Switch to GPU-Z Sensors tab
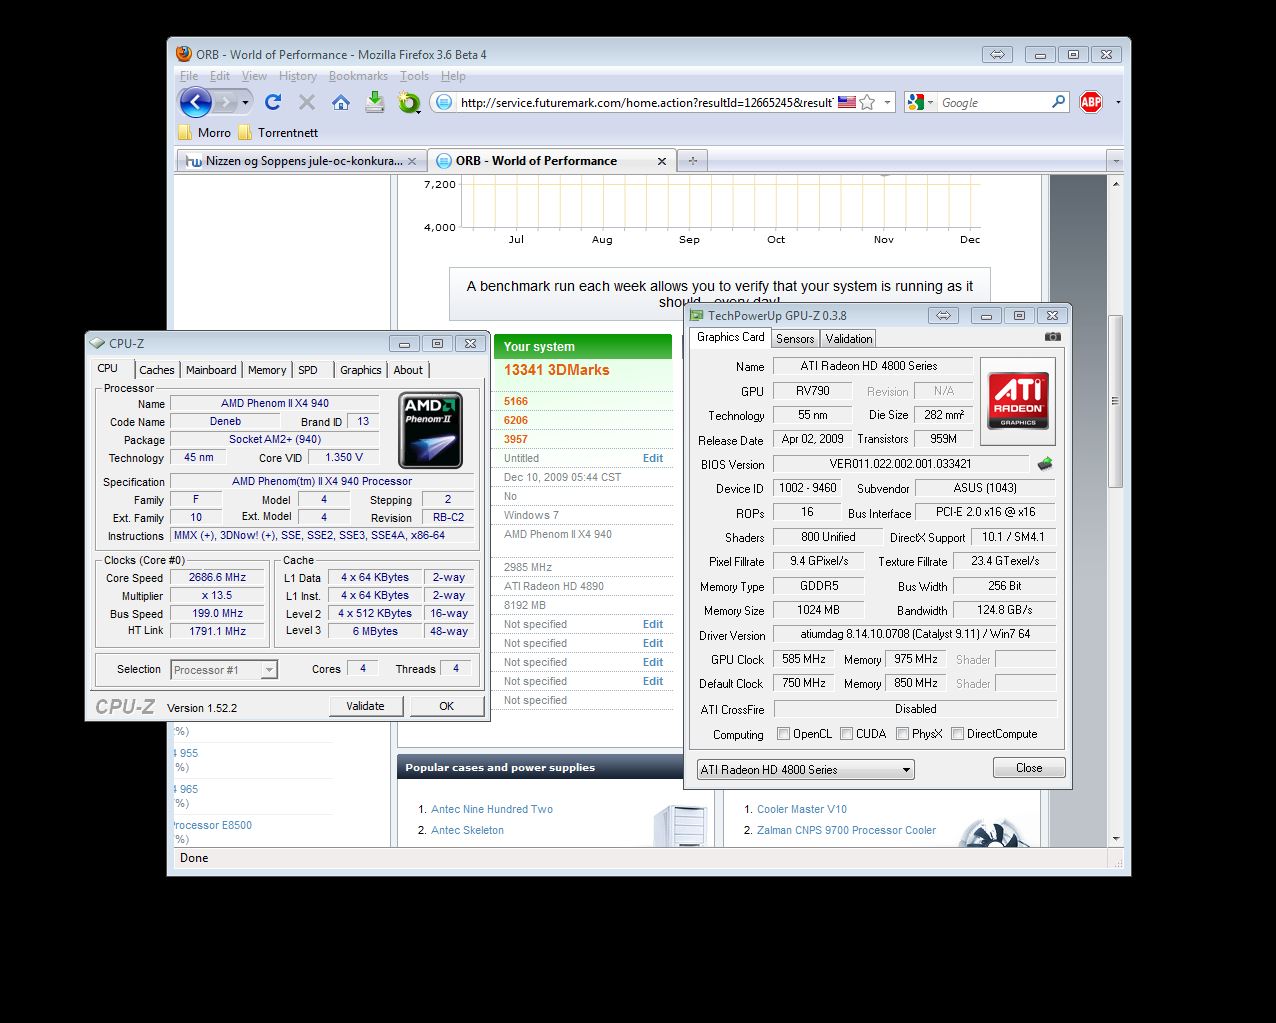The width and height of the screenshot is (1276, 1023). 795,339
